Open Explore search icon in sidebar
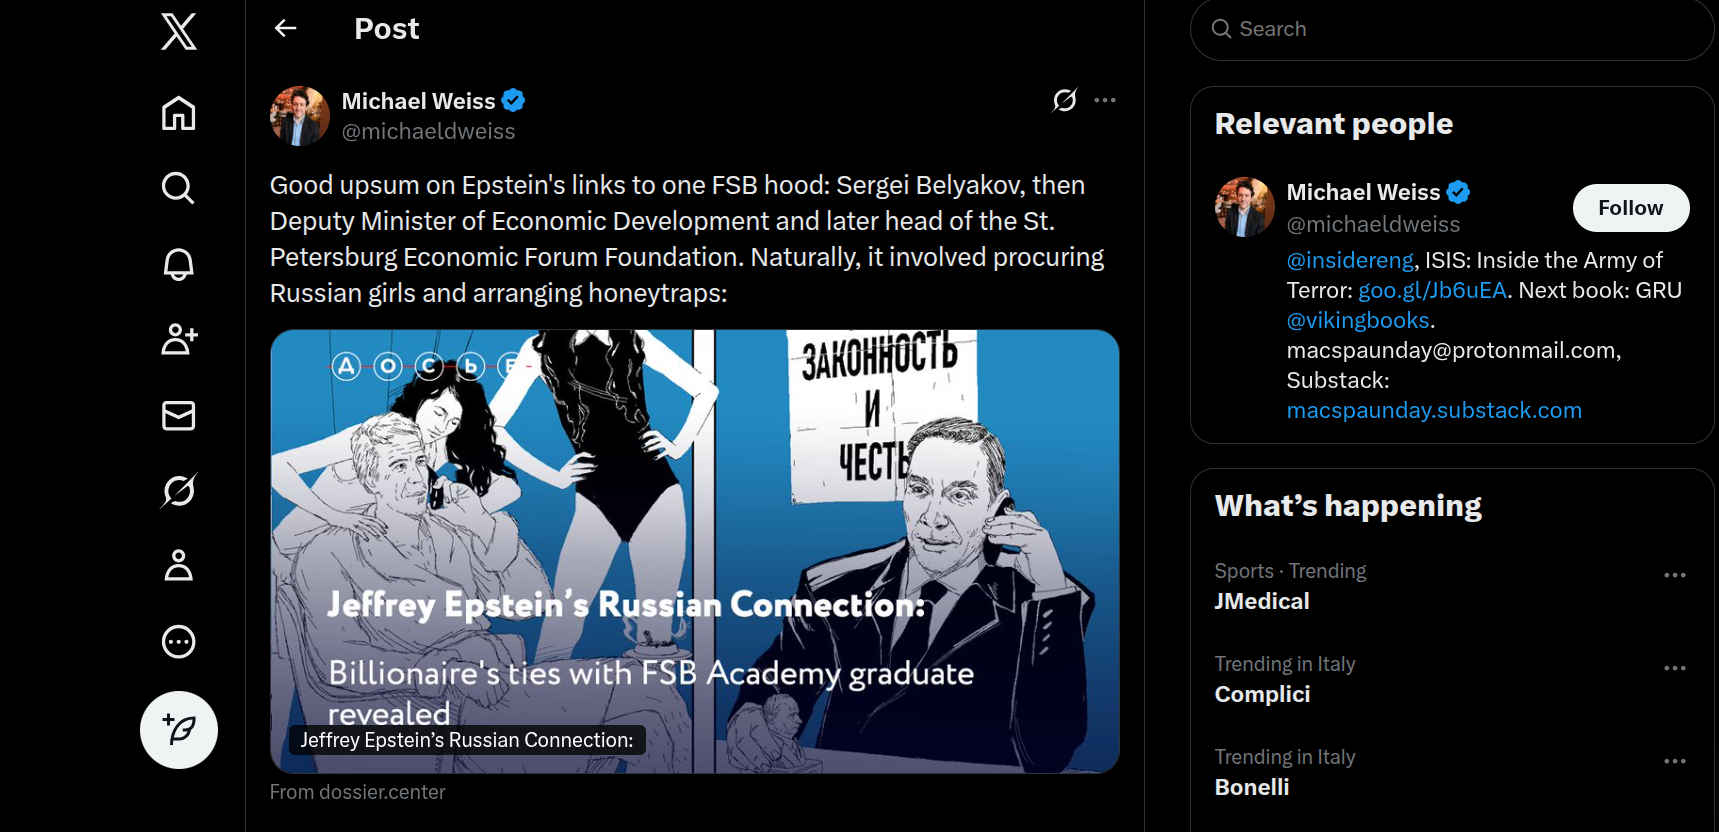Image resolution: width=1719 pixels, height=832 pixels. point(179,188)
